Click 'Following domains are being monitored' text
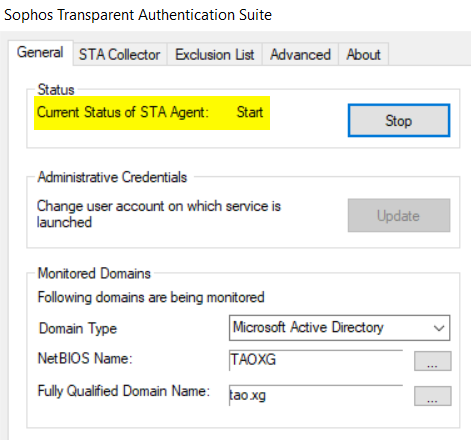The image size is (471, 440). (x=151, y=297)
